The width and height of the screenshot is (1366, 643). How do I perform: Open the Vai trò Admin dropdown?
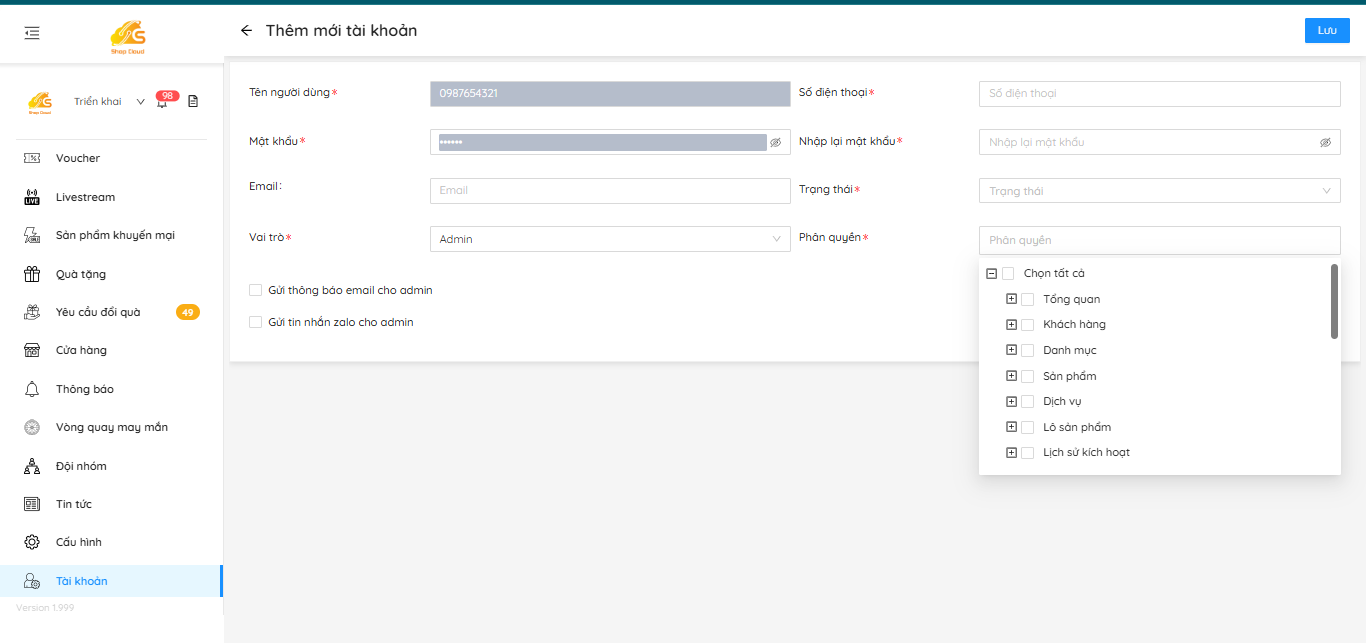tap(609, 239)
